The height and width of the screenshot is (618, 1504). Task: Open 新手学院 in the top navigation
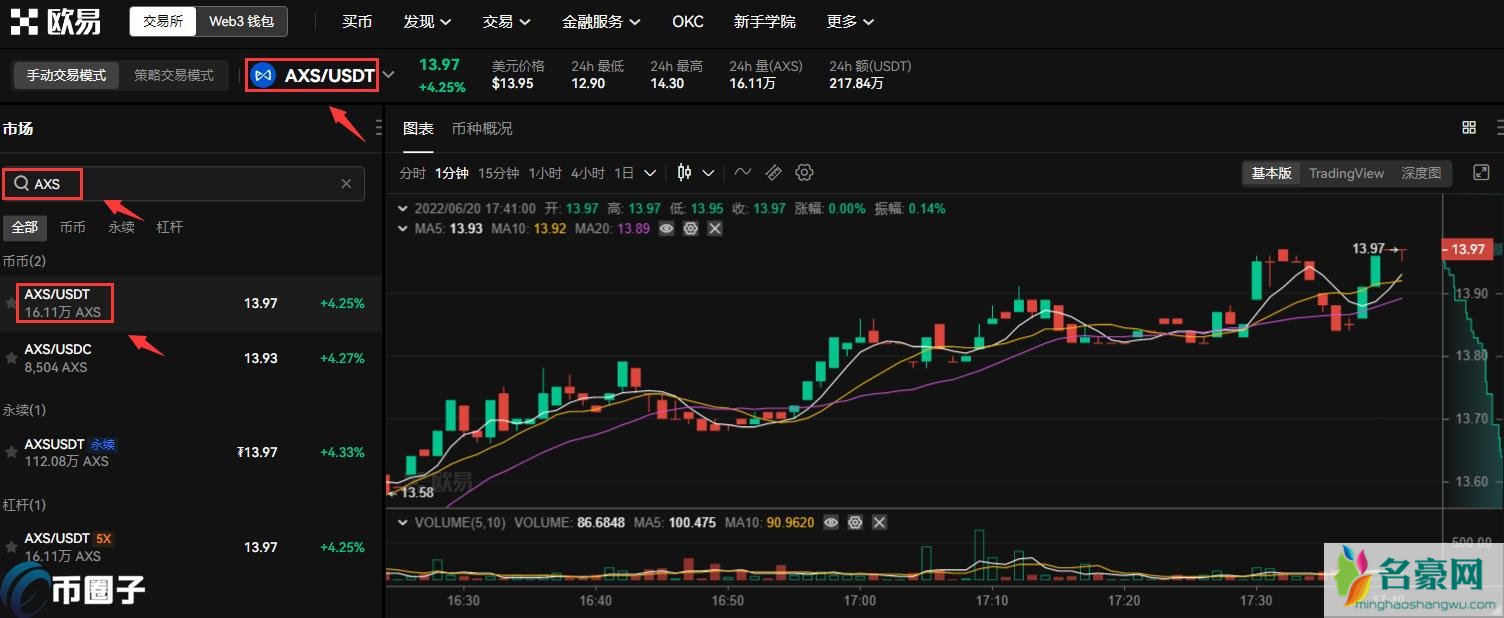point(765,21)
